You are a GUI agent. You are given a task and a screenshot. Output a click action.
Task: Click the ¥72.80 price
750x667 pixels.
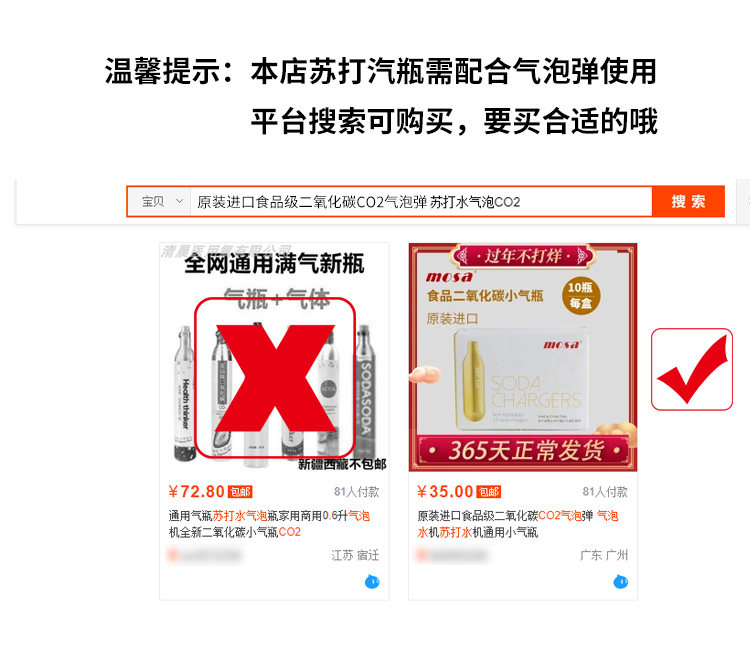coord(196,491)
